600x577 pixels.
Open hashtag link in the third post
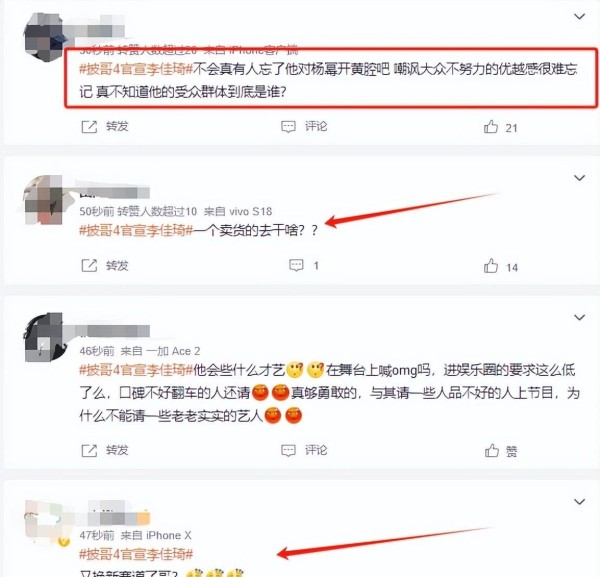pyautogui.click(x=136, y=370)
